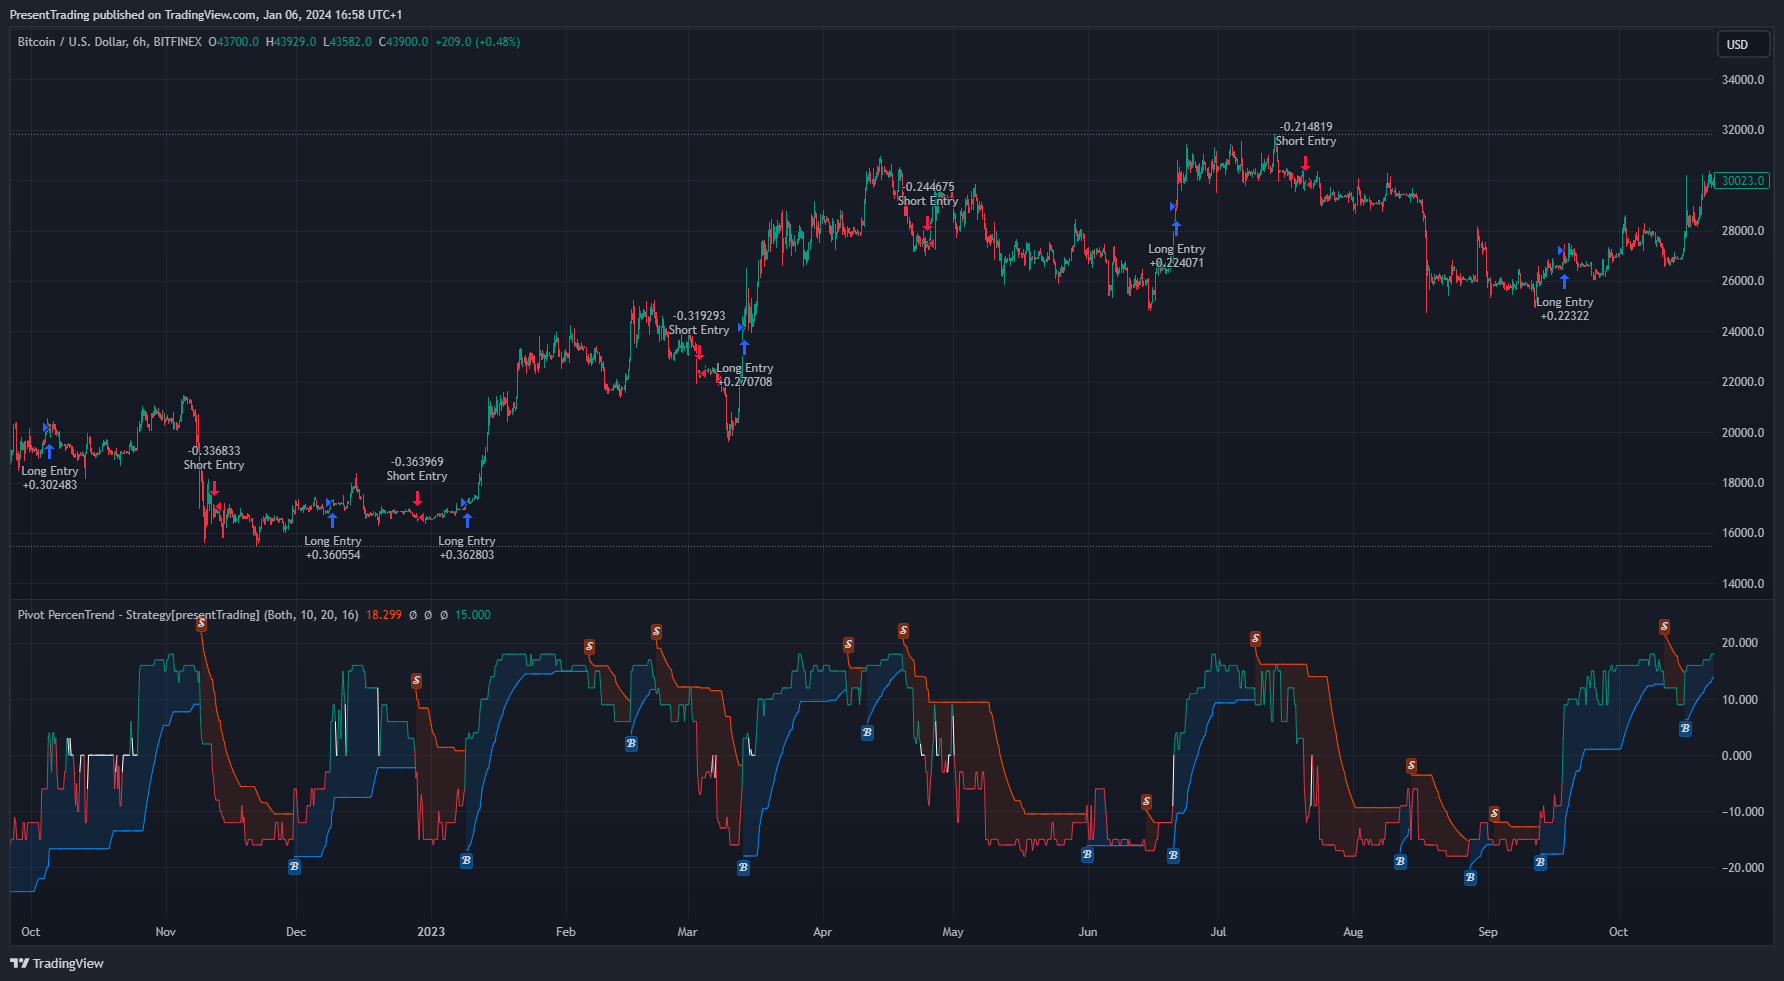Click the Apr time axis label
Image resolution: width=1784 pixels, height=981 pixels.
pos(822,932)
